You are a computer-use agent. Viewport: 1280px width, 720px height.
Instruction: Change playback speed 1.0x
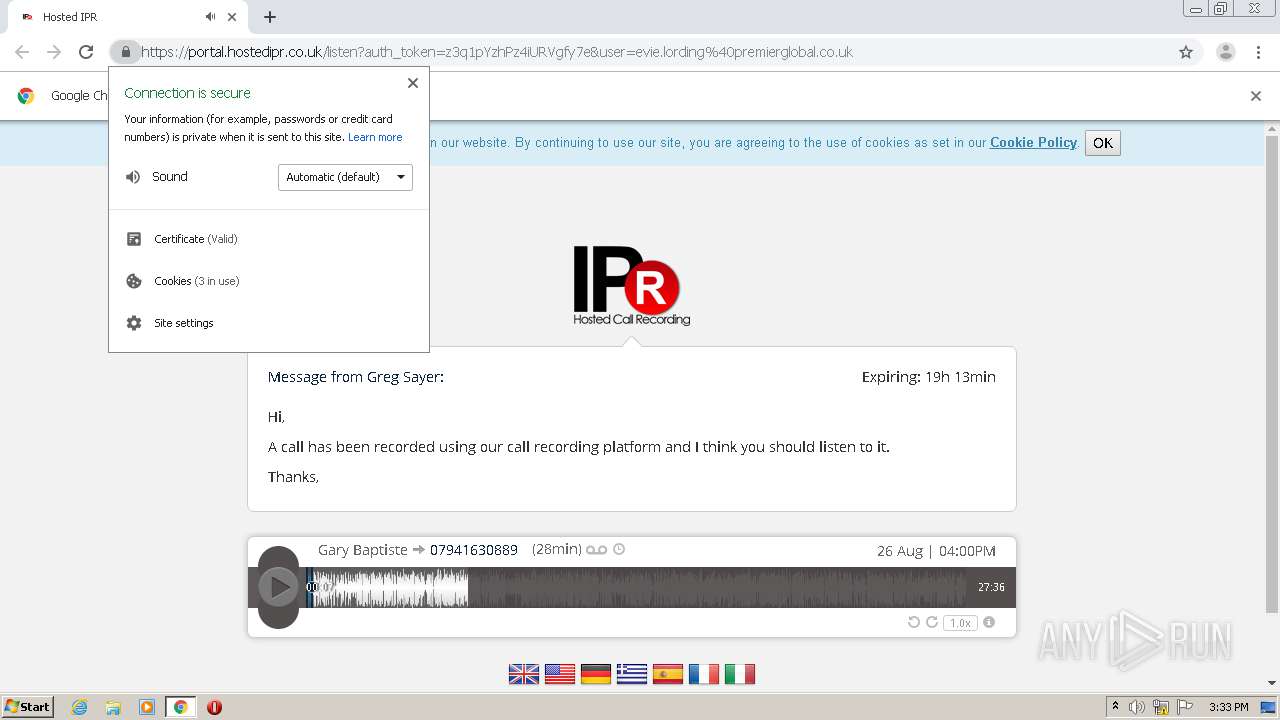(960, 623)
